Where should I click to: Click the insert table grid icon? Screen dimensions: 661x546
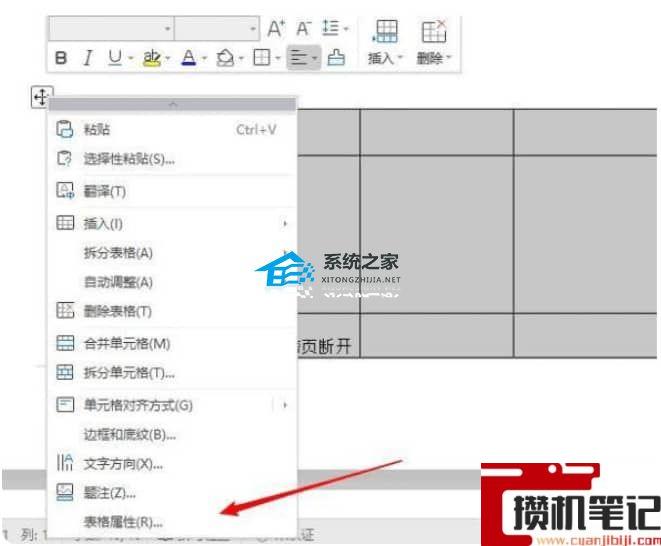coord(65,223)
